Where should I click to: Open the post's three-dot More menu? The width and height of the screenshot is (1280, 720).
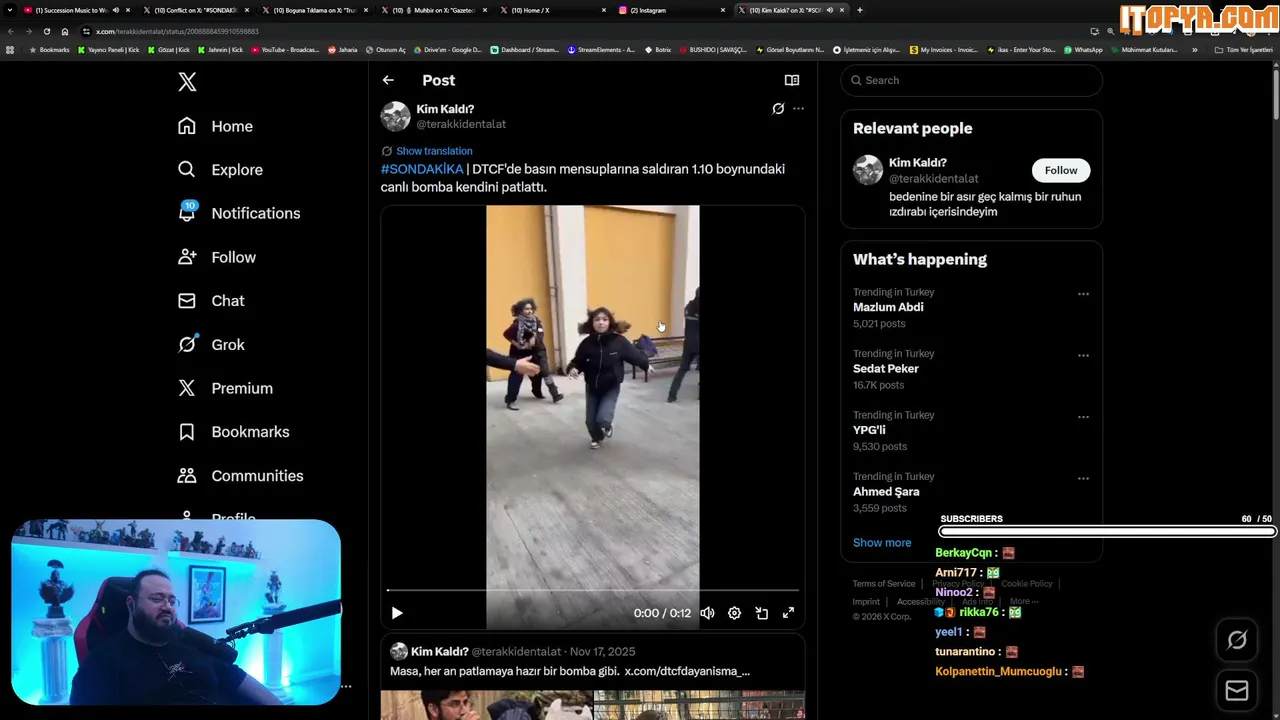pos(798,108)
